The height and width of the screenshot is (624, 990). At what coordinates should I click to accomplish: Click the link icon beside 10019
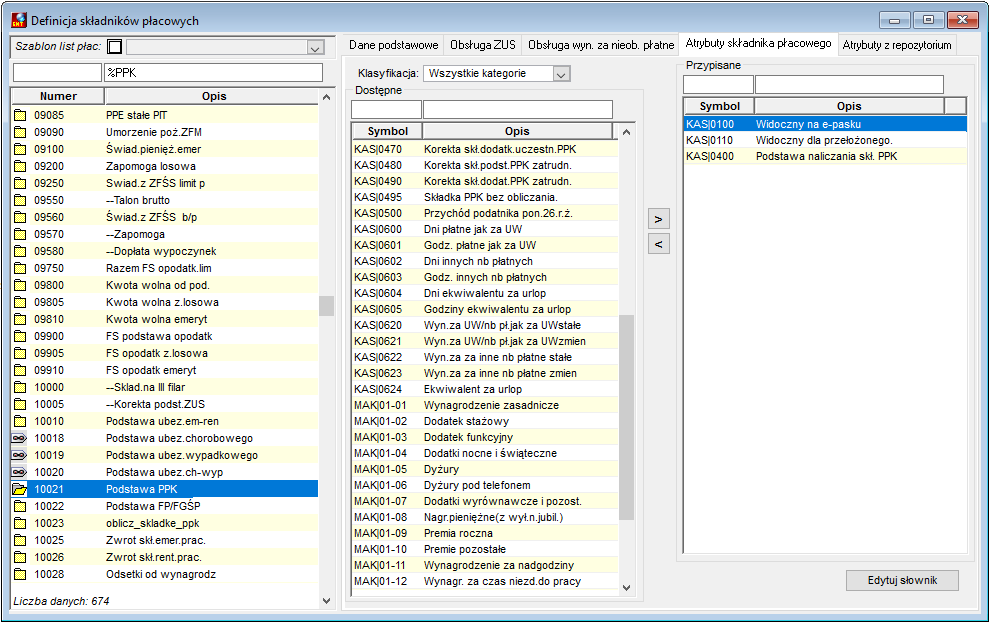[x=20, y=455]
